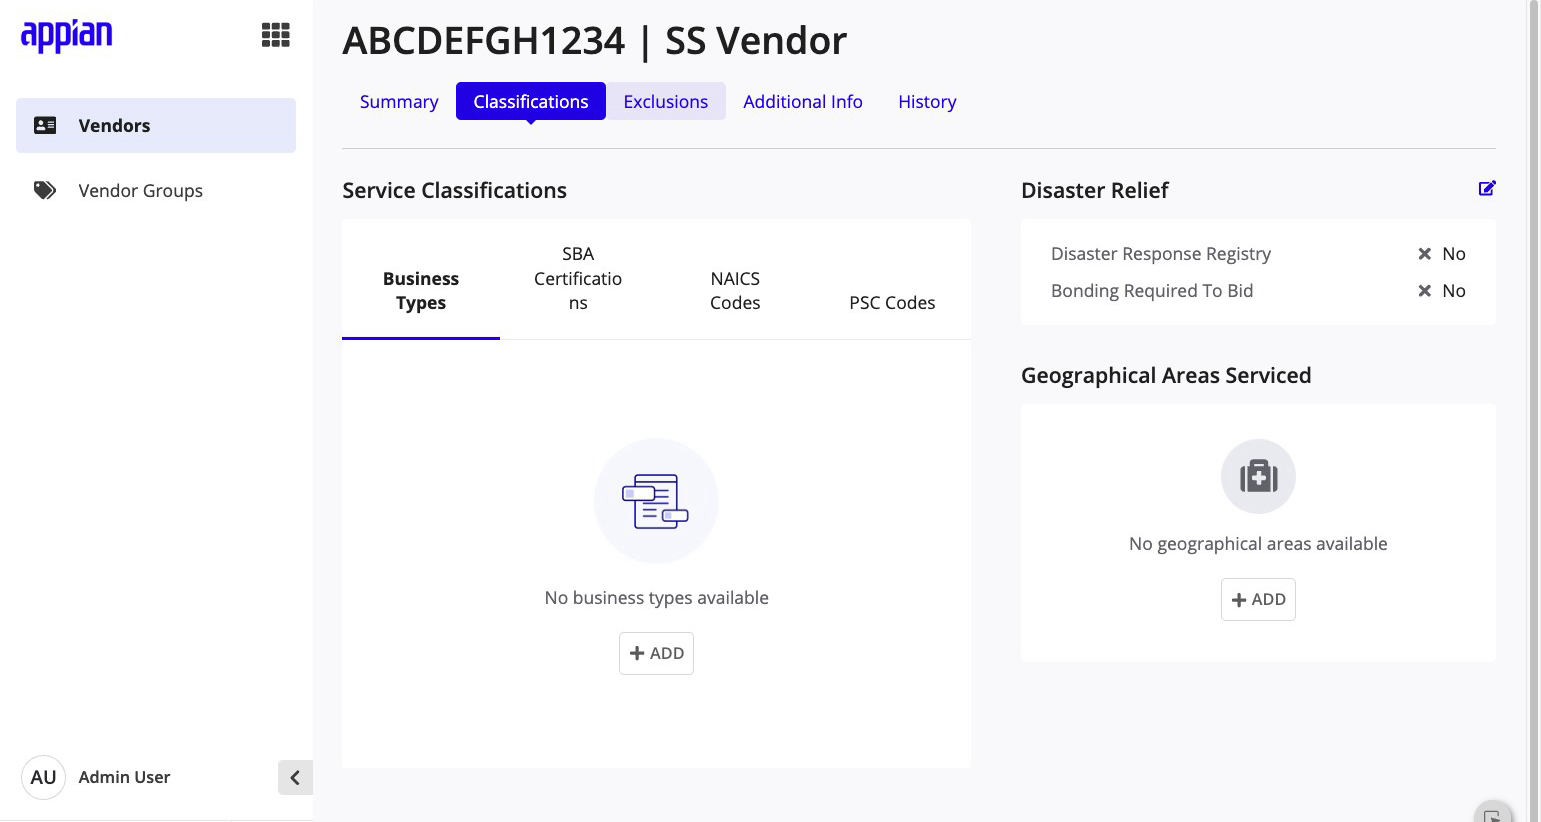The width and height of the screenshot is (1541, 822).
Task: Switch to the Exclusions tab
Action: pyautogui.click(x=666, y=101)
